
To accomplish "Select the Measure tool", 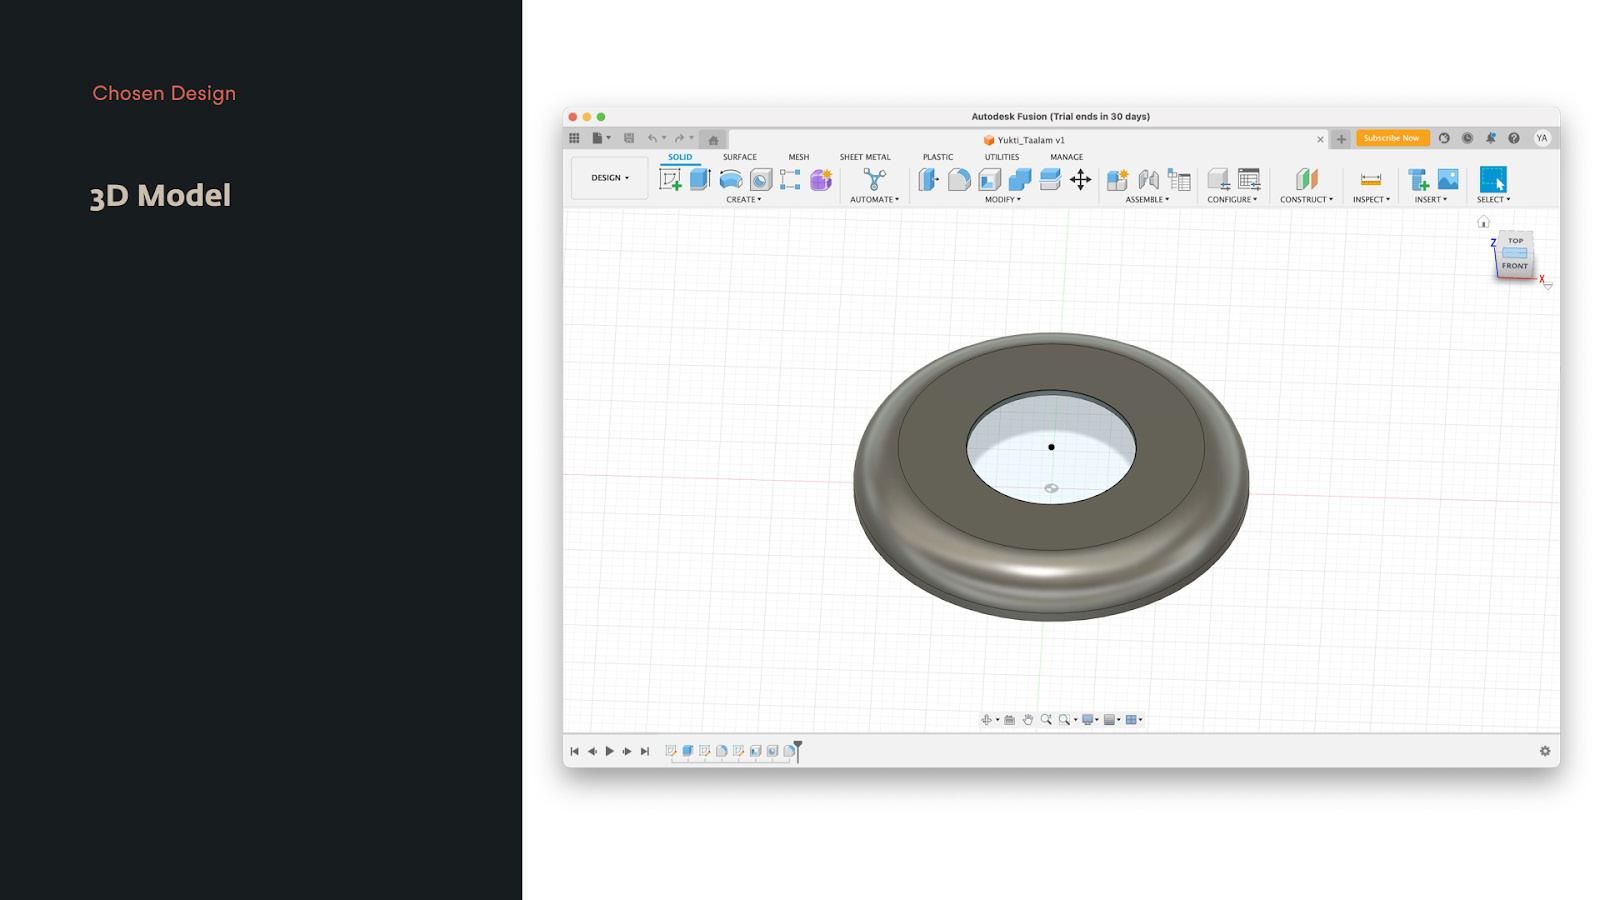I will (x=1371, y=179).
